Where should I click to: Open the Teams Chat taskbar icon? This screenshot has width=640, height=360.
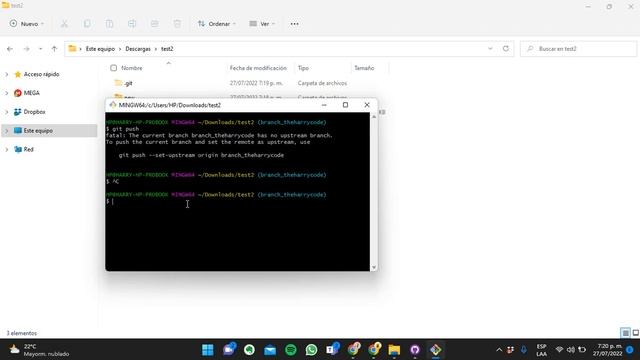tap(229, 350)
